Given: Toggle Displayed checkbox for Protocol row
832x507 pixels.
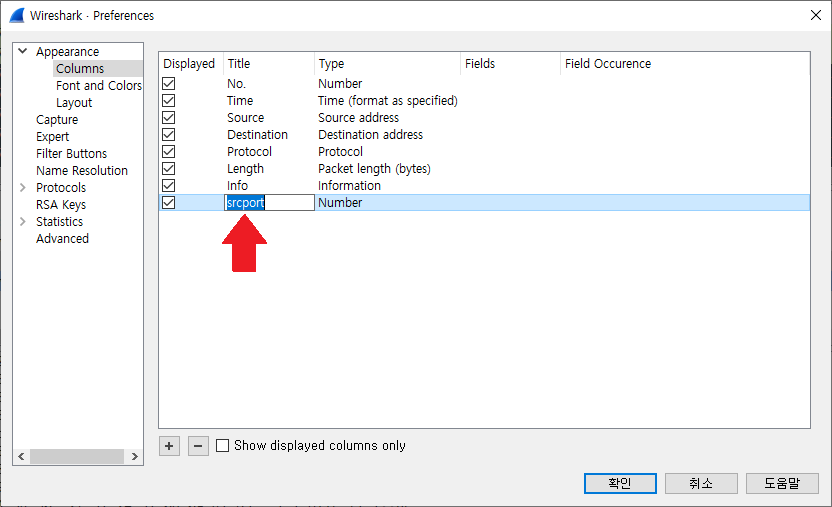Looking at the screenshot, I should click(169, 151).
